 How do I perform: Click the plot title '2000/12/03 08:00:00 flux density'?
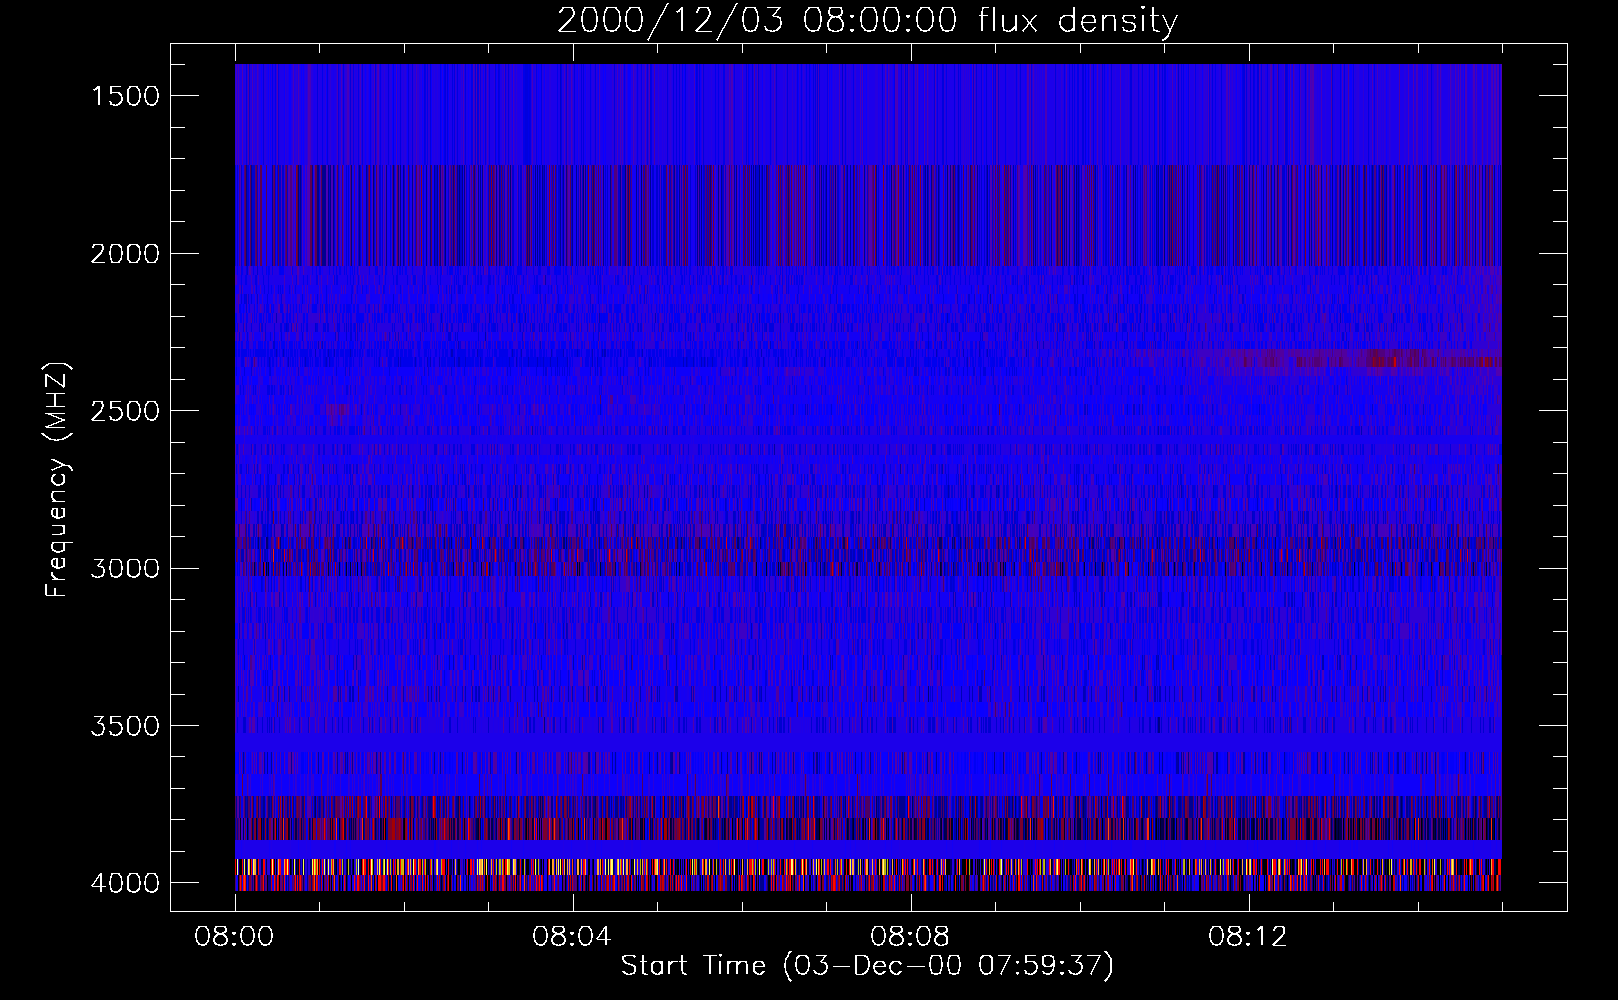tap(867, 21)
